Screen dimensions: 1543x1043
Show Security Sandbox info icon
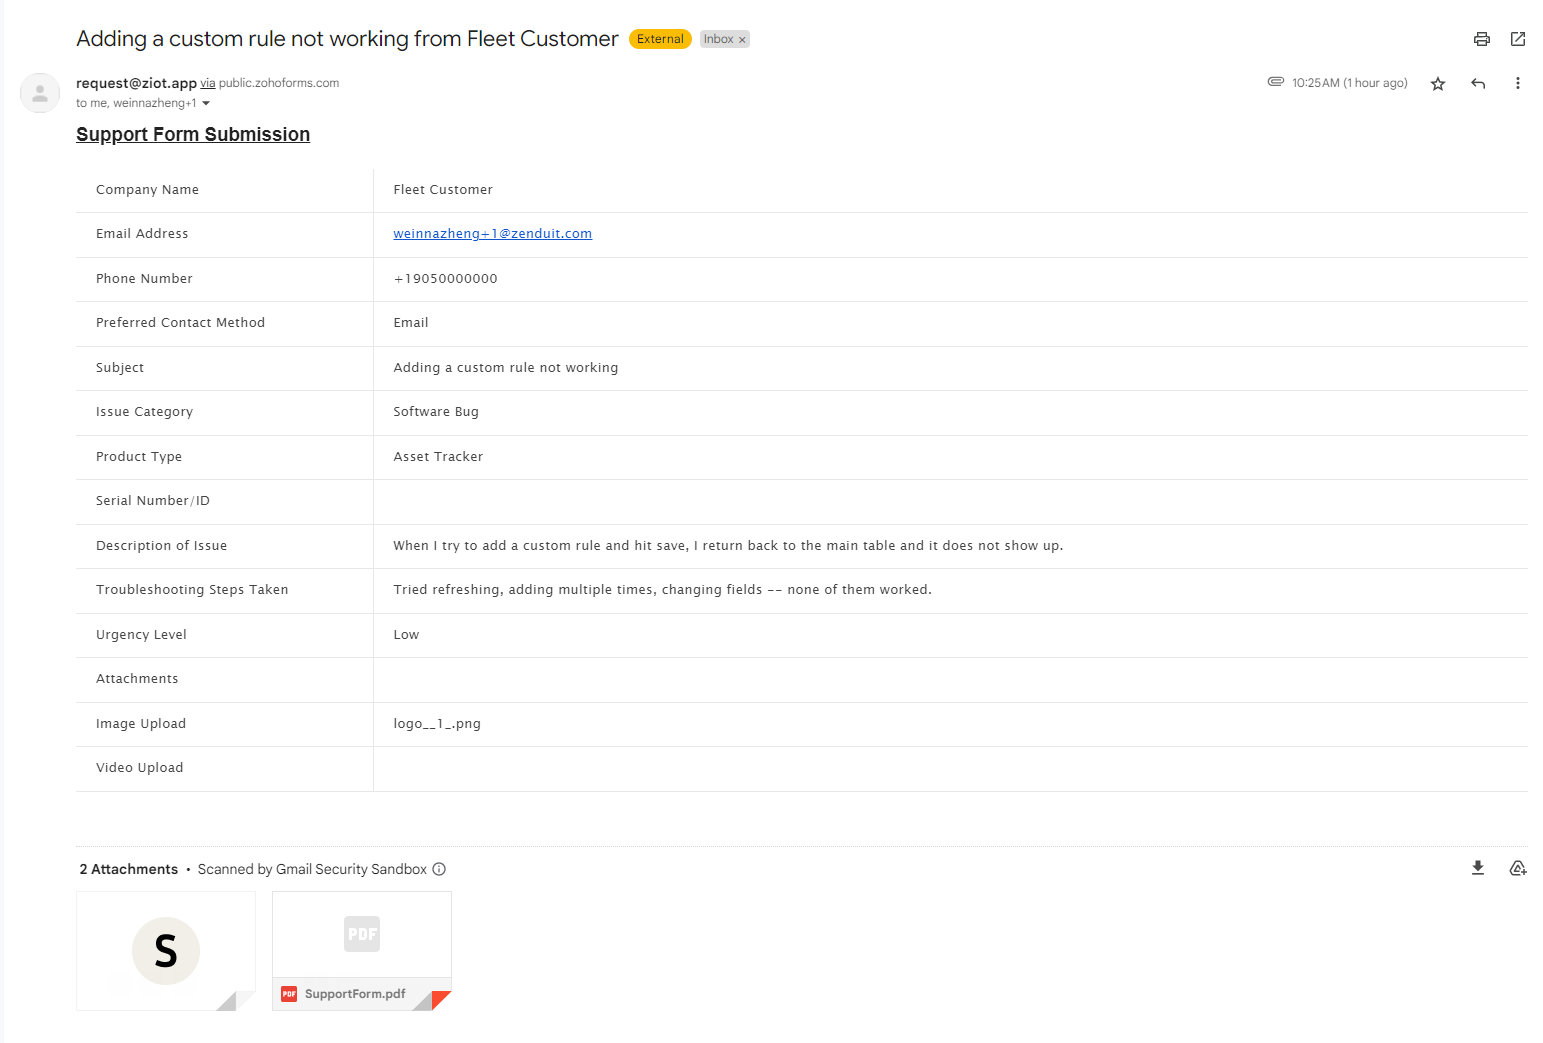[x=439, y=869]
